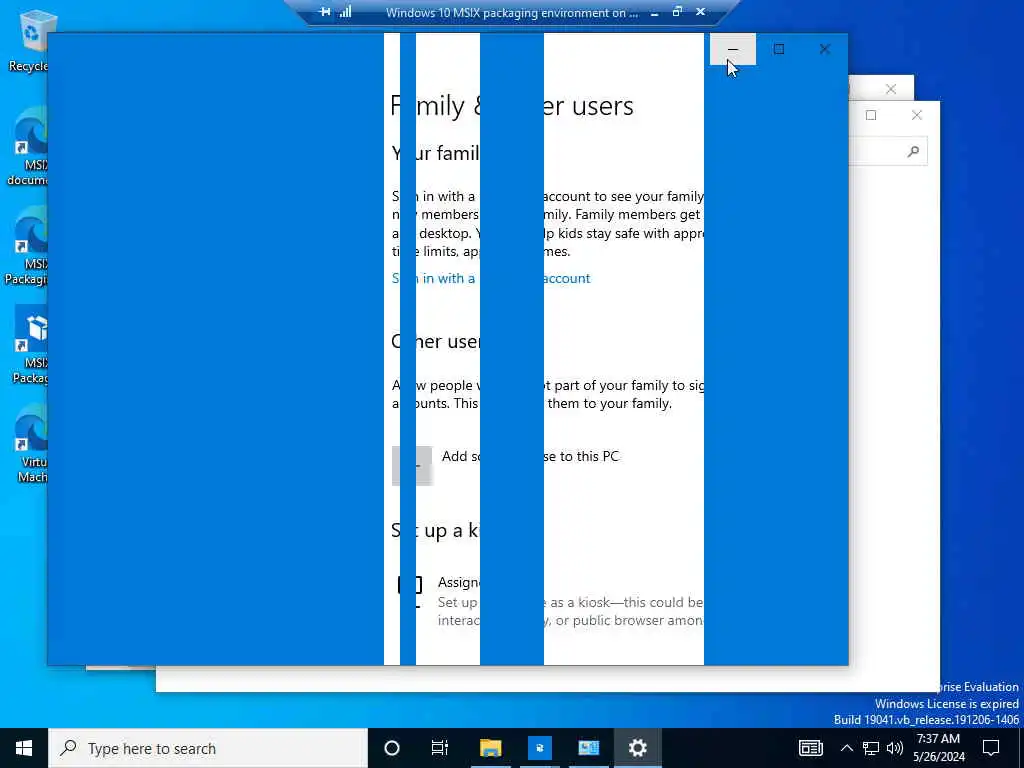Open News and interests taskbar icon
Screen dimensions: 1024x768
pos(810,748)
